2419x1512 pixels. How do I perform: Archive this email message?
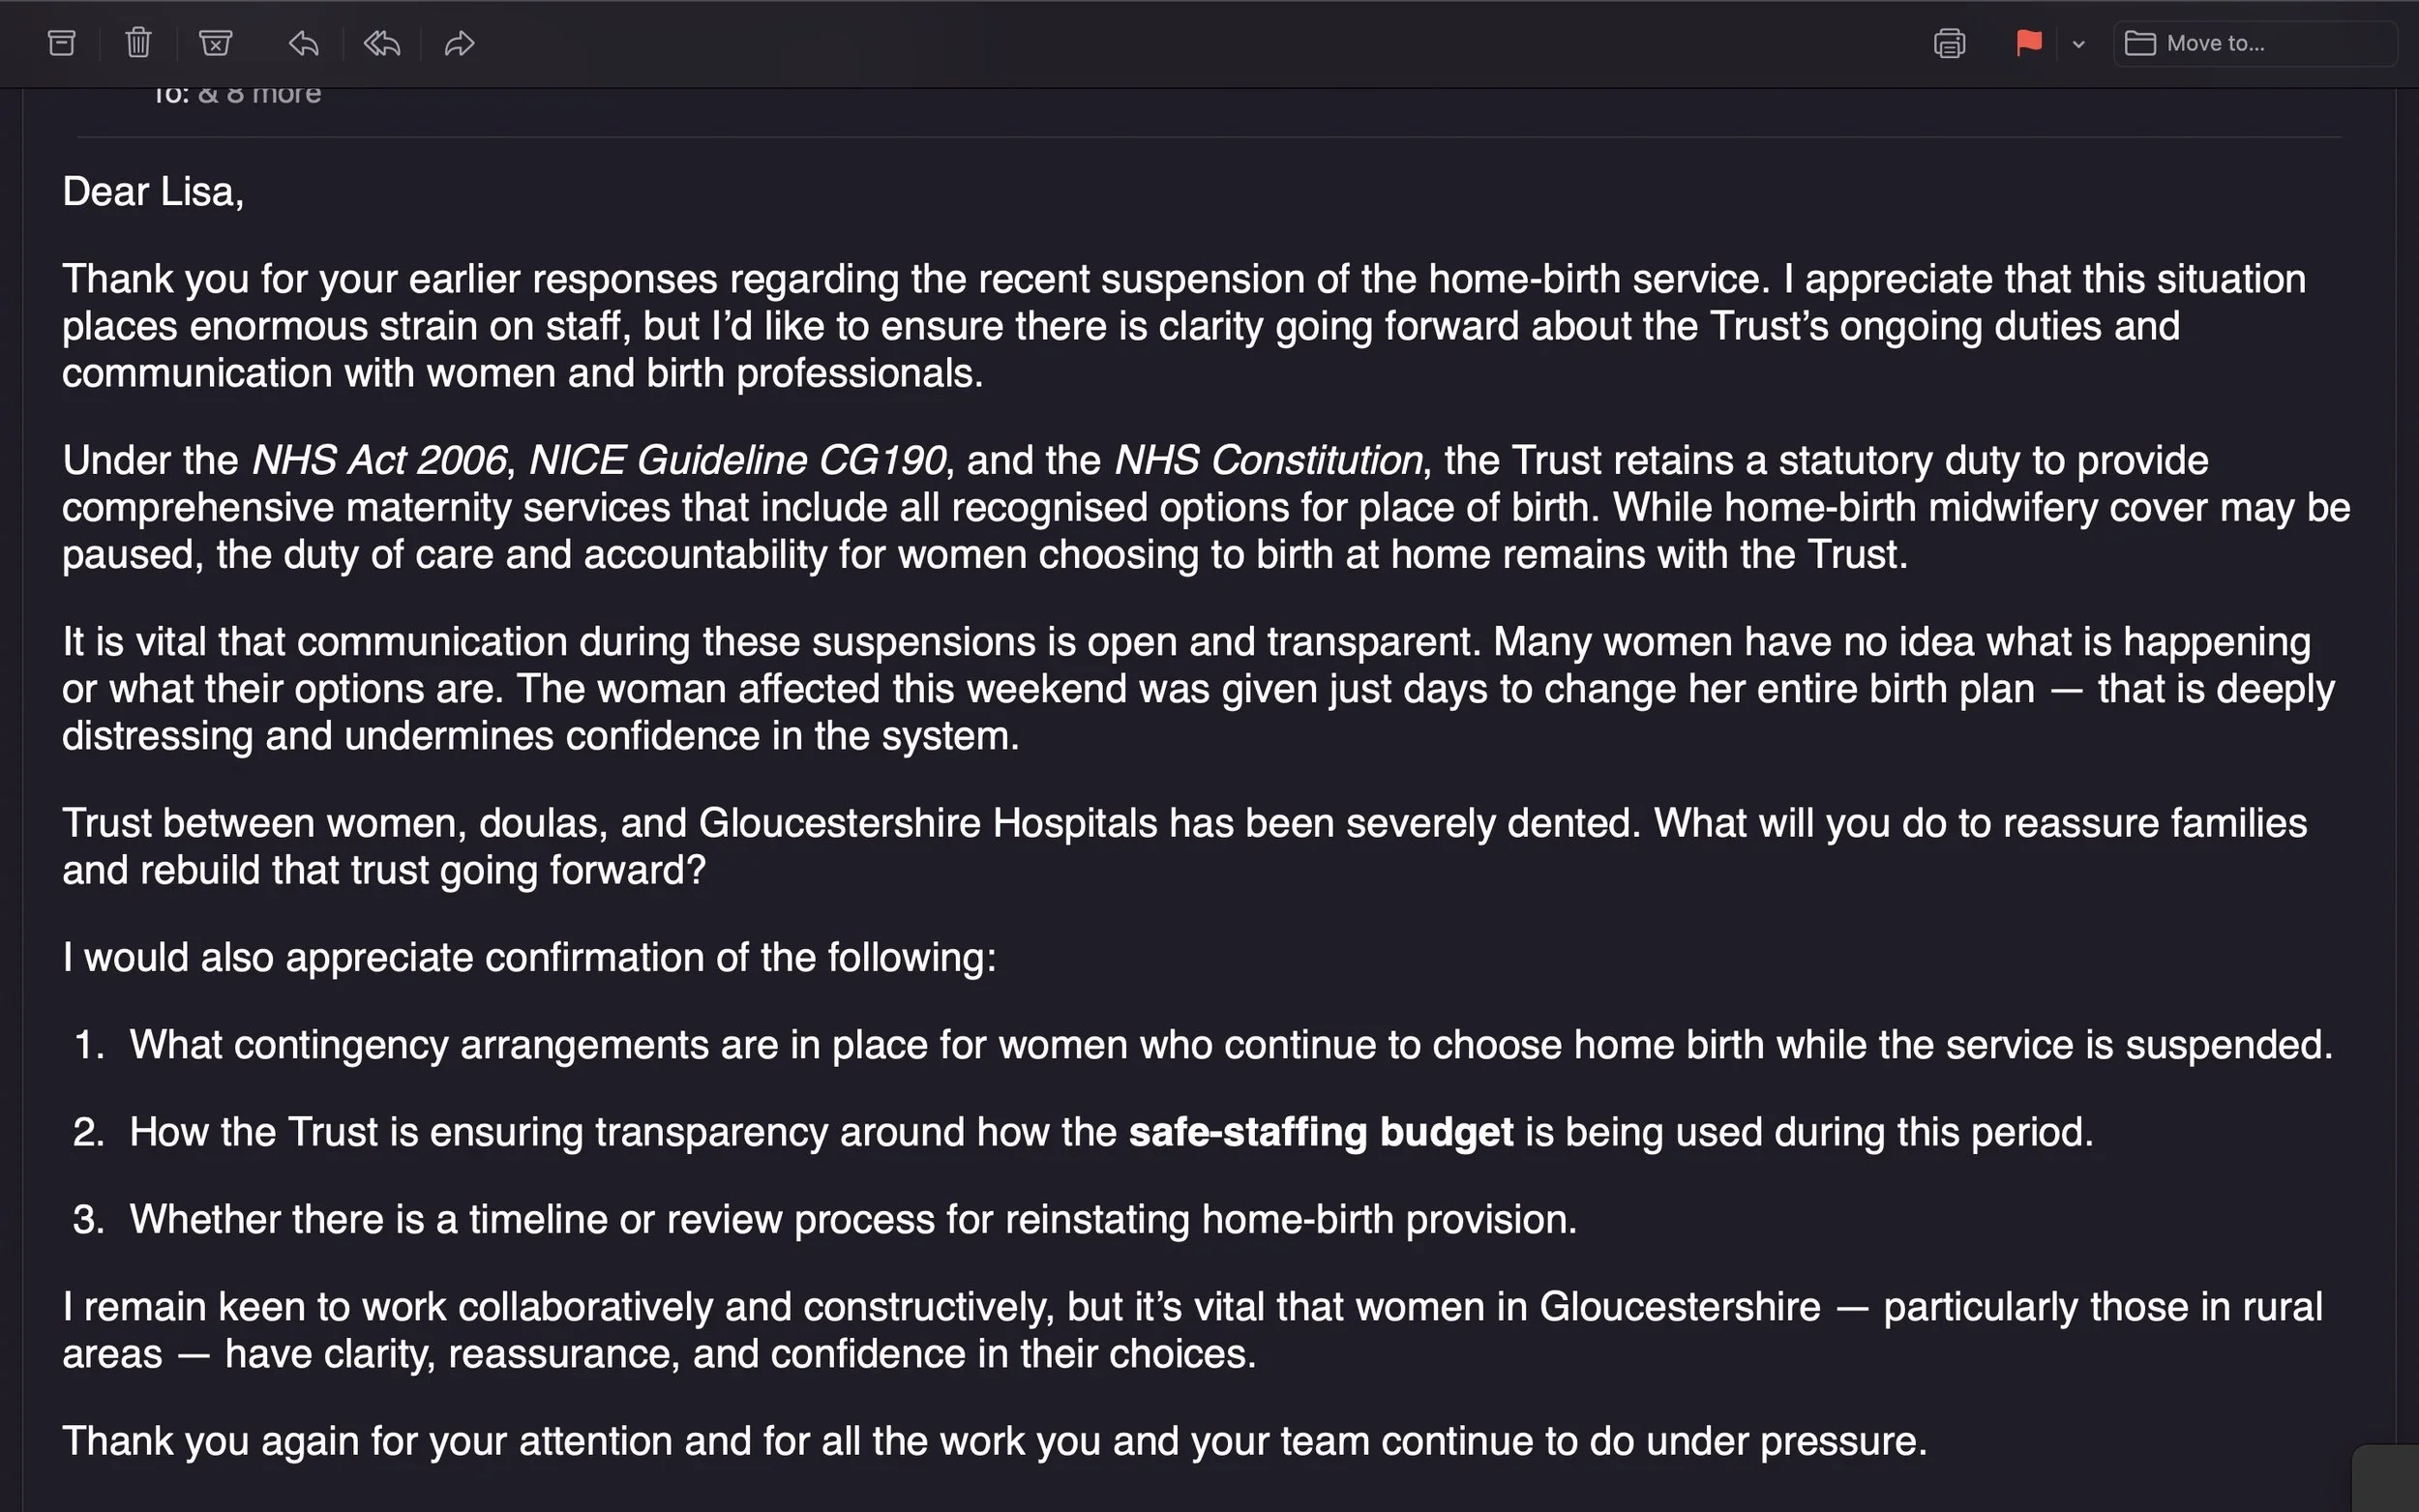point(62,43)
